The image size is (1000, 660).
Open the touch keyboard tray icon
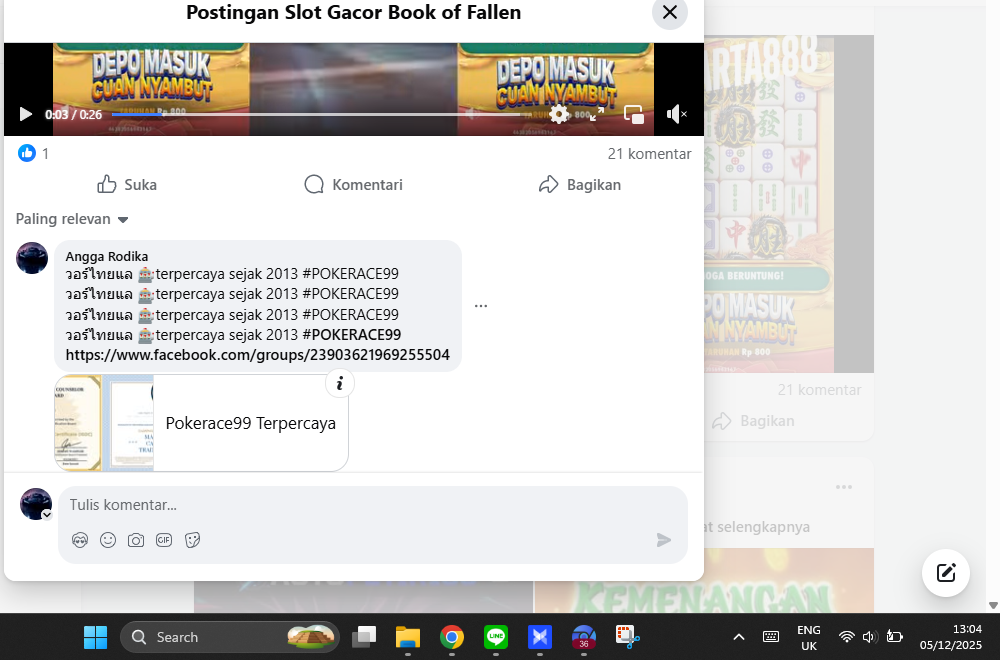[x=770, y=636]
